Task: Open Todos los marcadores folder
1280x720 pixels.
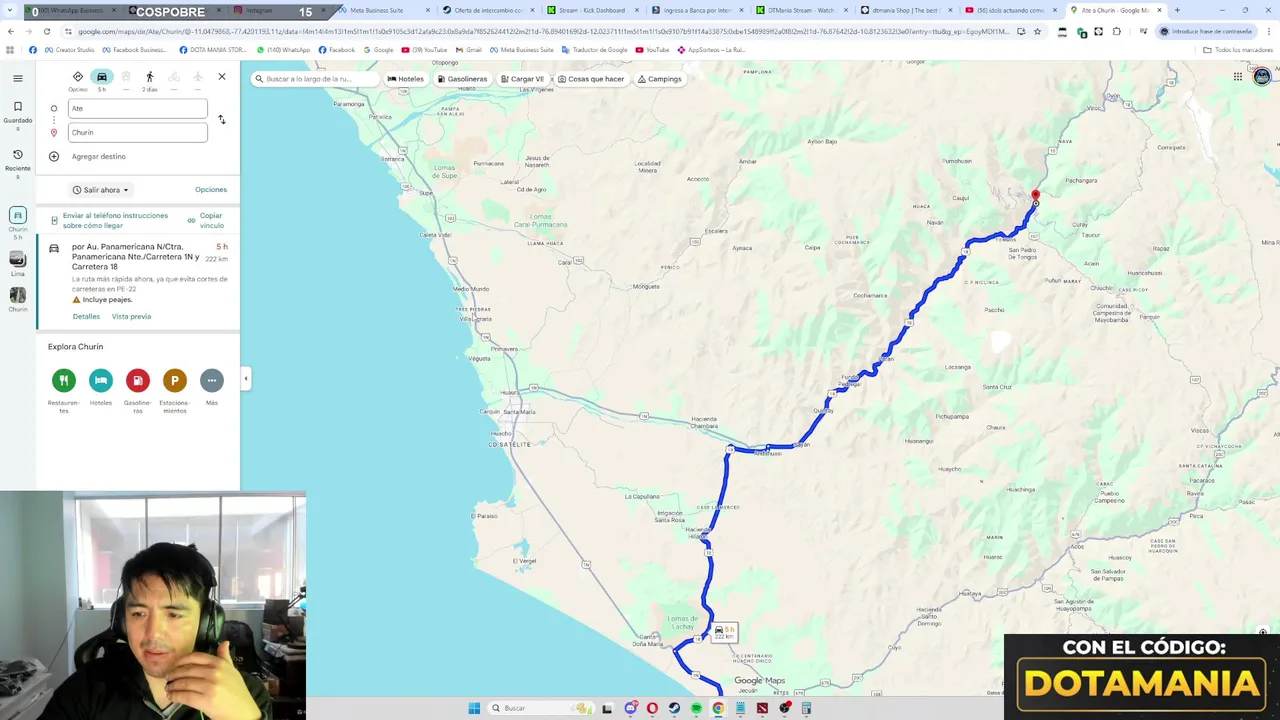Action: [1238, 50]
